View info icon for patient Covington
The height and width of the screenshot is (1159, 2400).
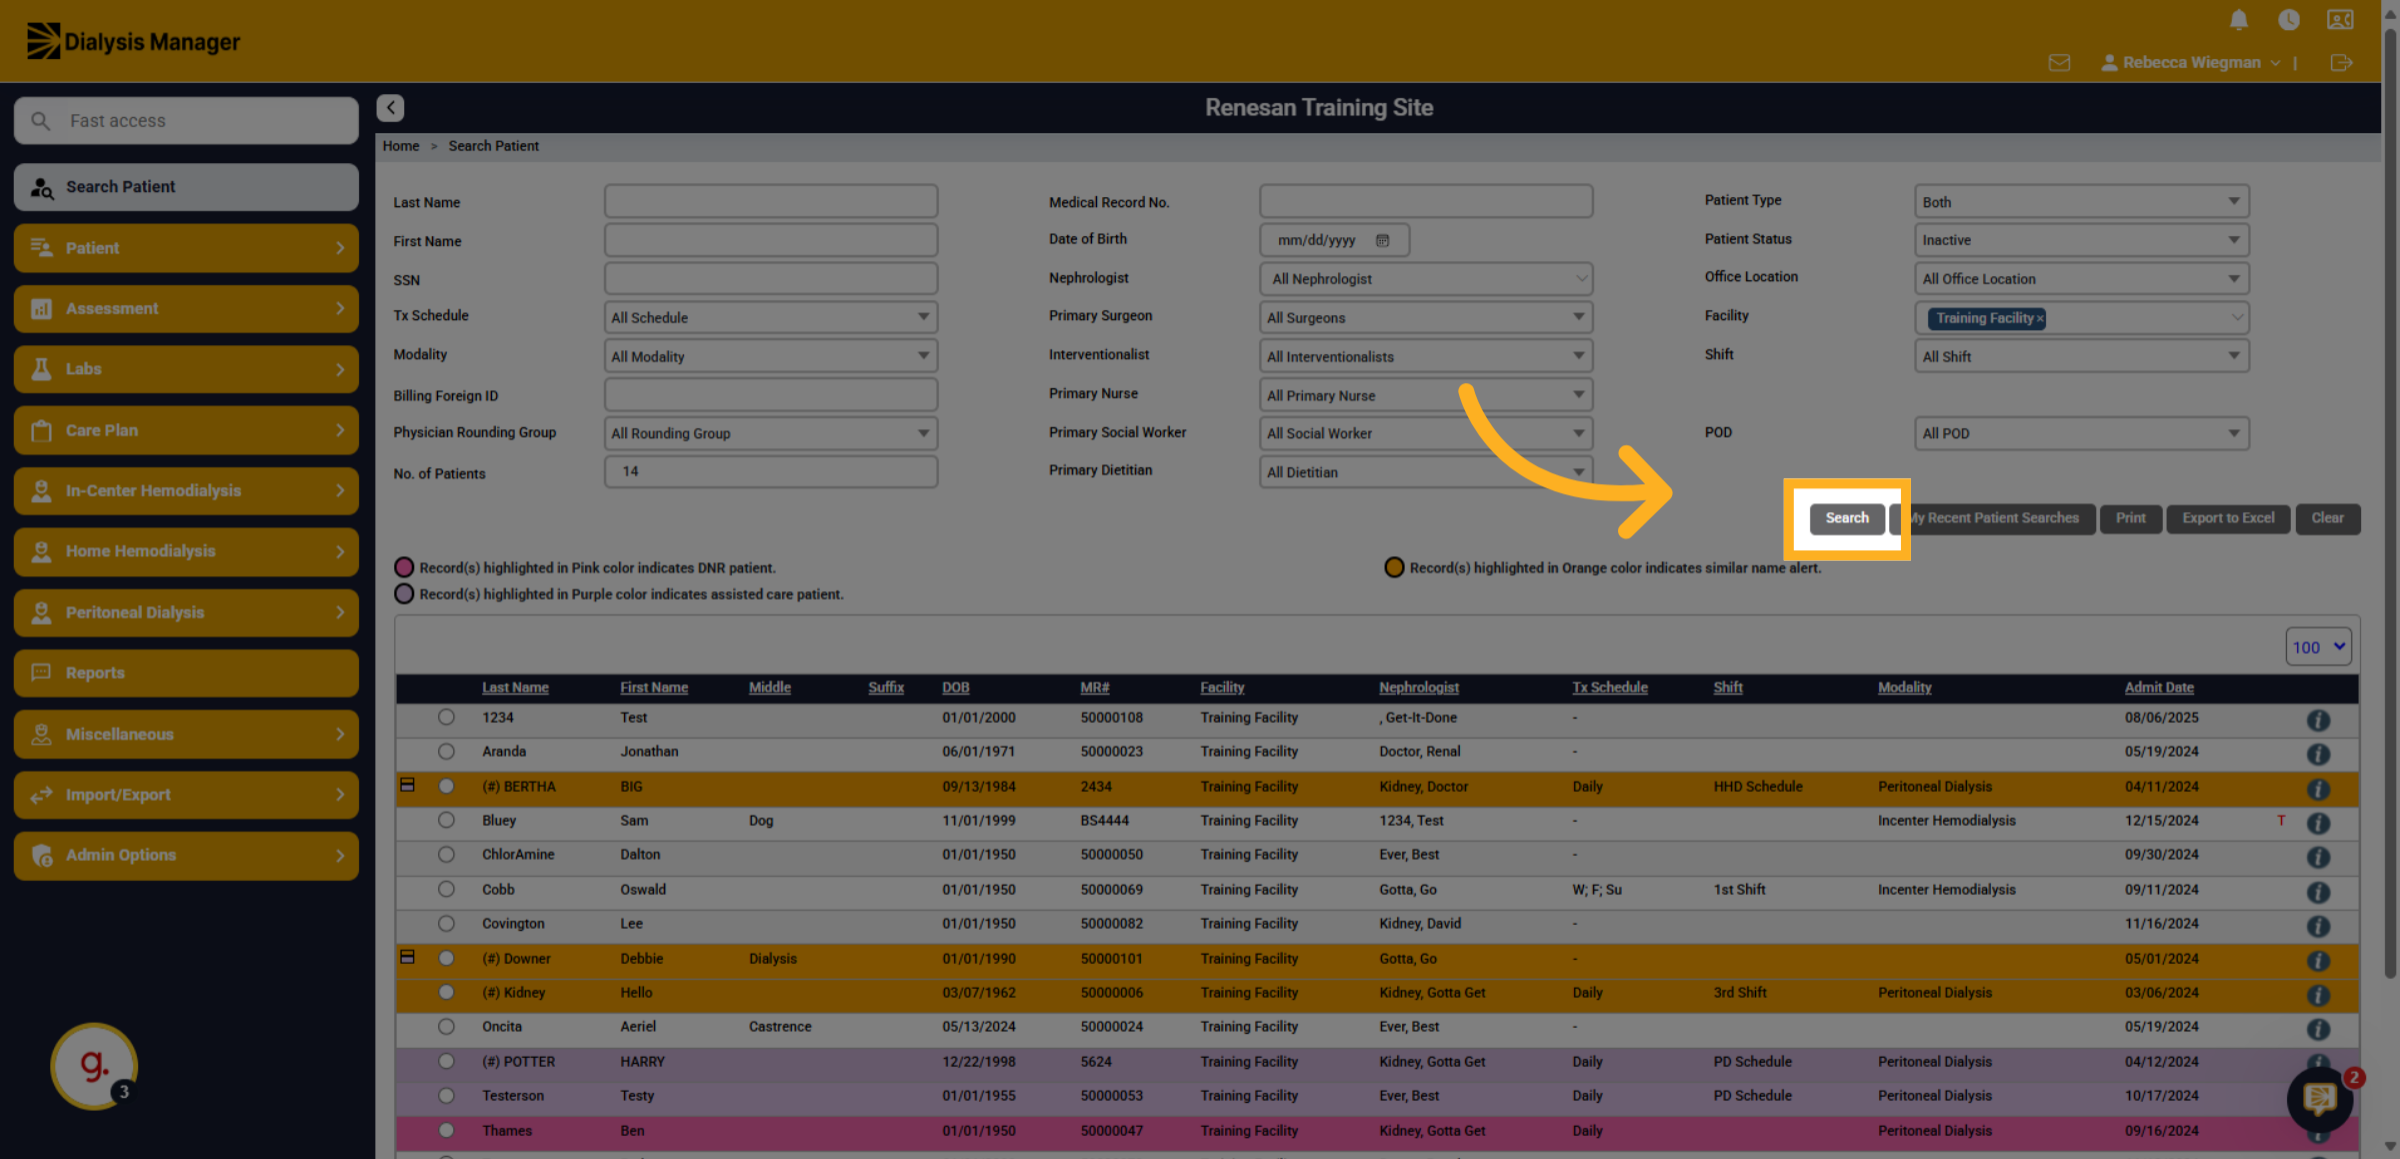[2318, 926]
